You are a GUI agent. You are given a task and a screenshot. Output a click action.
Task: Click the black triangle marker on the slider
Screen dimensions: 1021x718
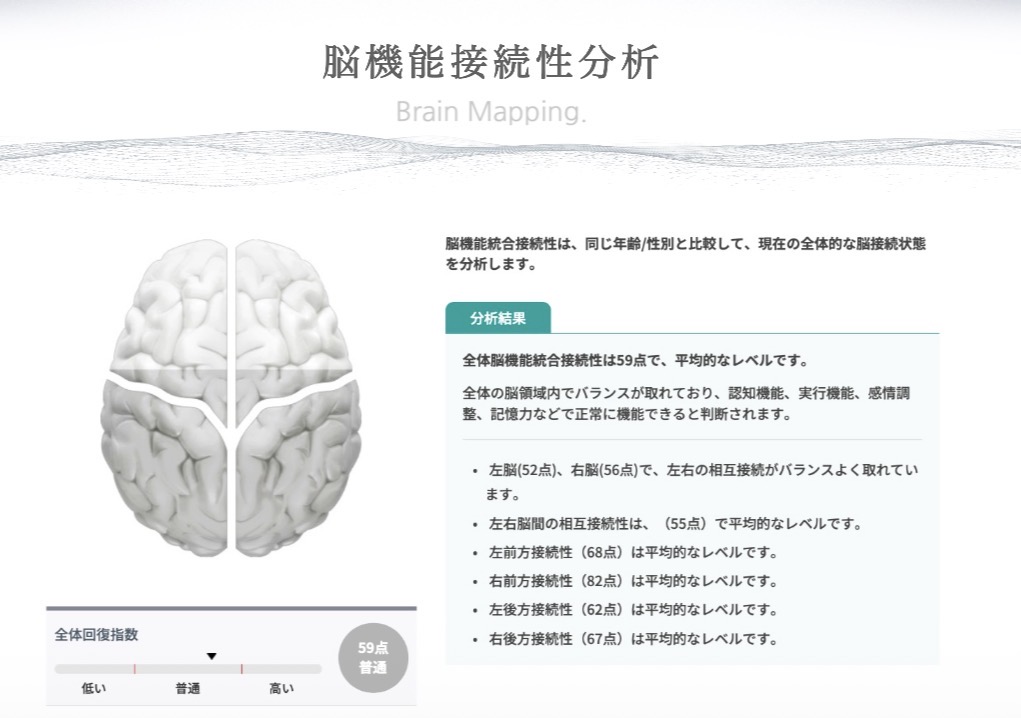pos(211,656)
